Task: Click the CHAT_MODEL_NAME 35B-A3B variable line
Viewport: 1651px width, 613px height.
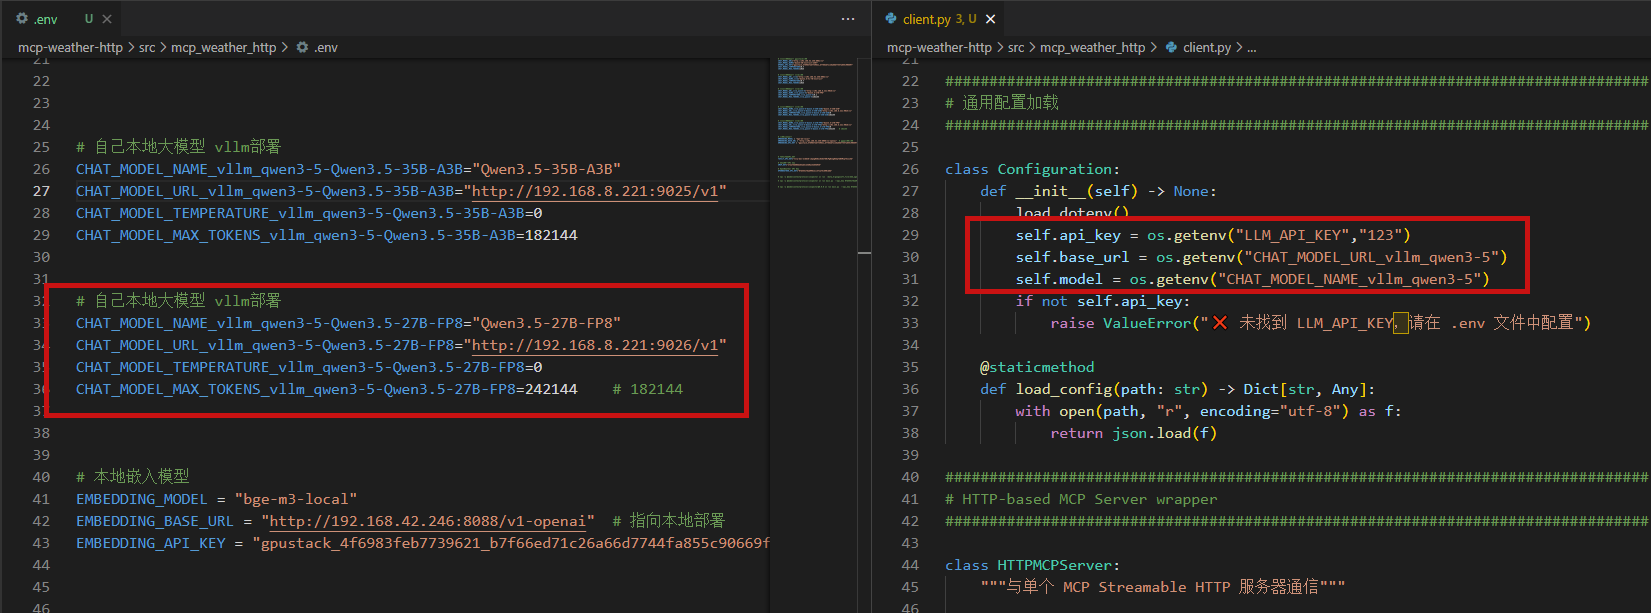Action: point(349,169)
